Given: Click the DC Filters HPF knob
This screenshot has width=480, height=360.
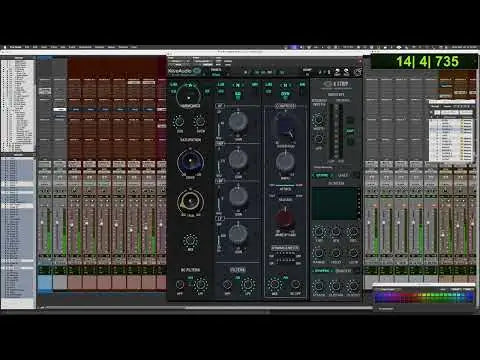Looking at the screenshot, I should point(180,285).
